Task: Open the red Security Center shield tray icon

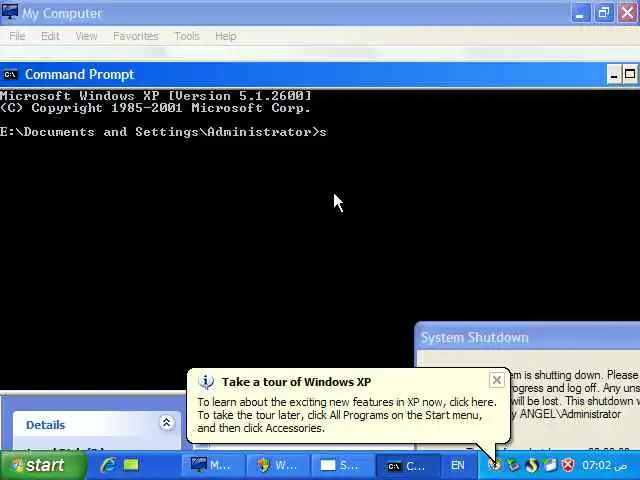Action: coord(568,465)
